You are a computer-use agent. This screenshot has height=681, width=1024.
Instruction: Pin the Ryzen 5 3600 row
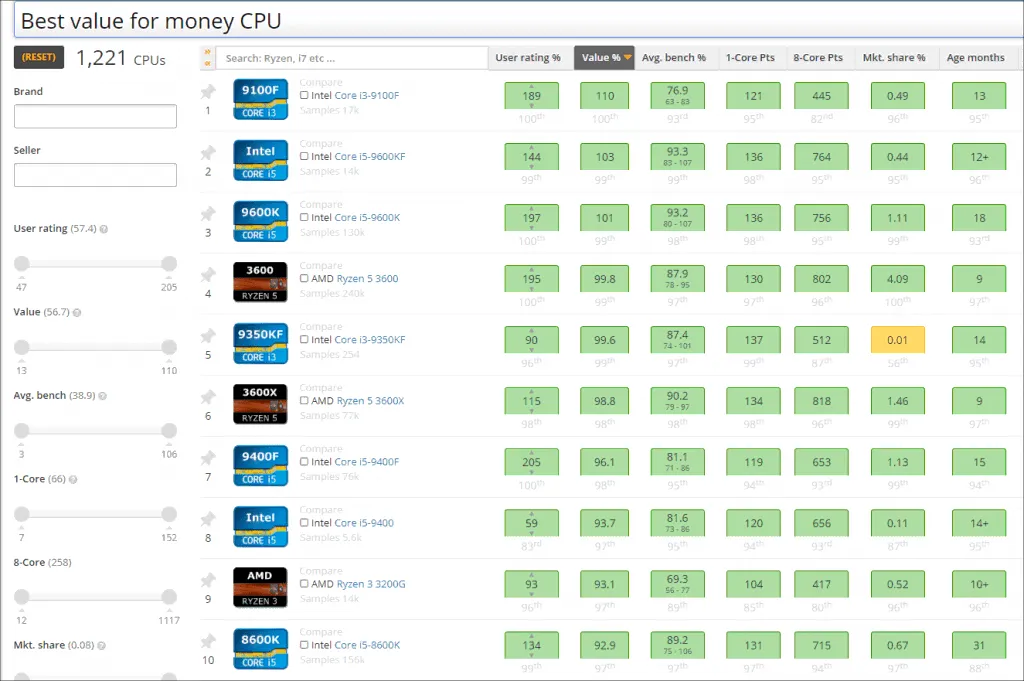click(x=208, y=275)
